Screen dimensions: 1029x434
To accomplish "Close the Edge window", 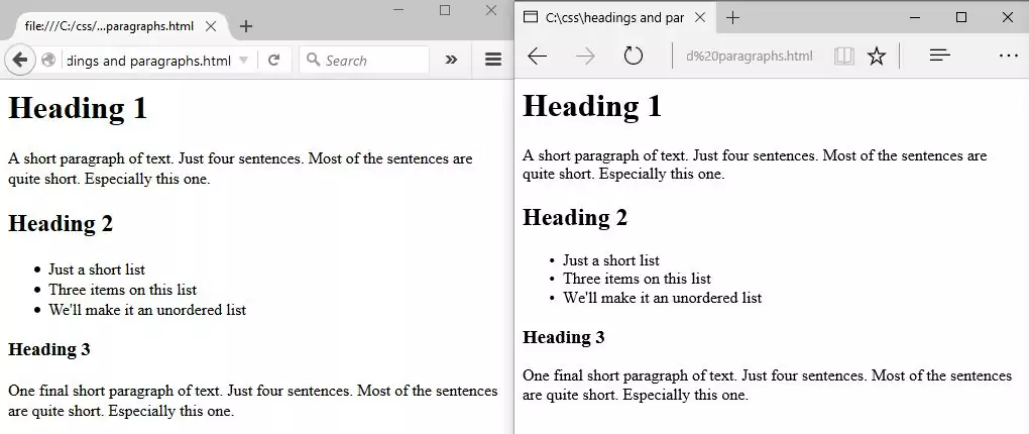I will [1007, 18].
